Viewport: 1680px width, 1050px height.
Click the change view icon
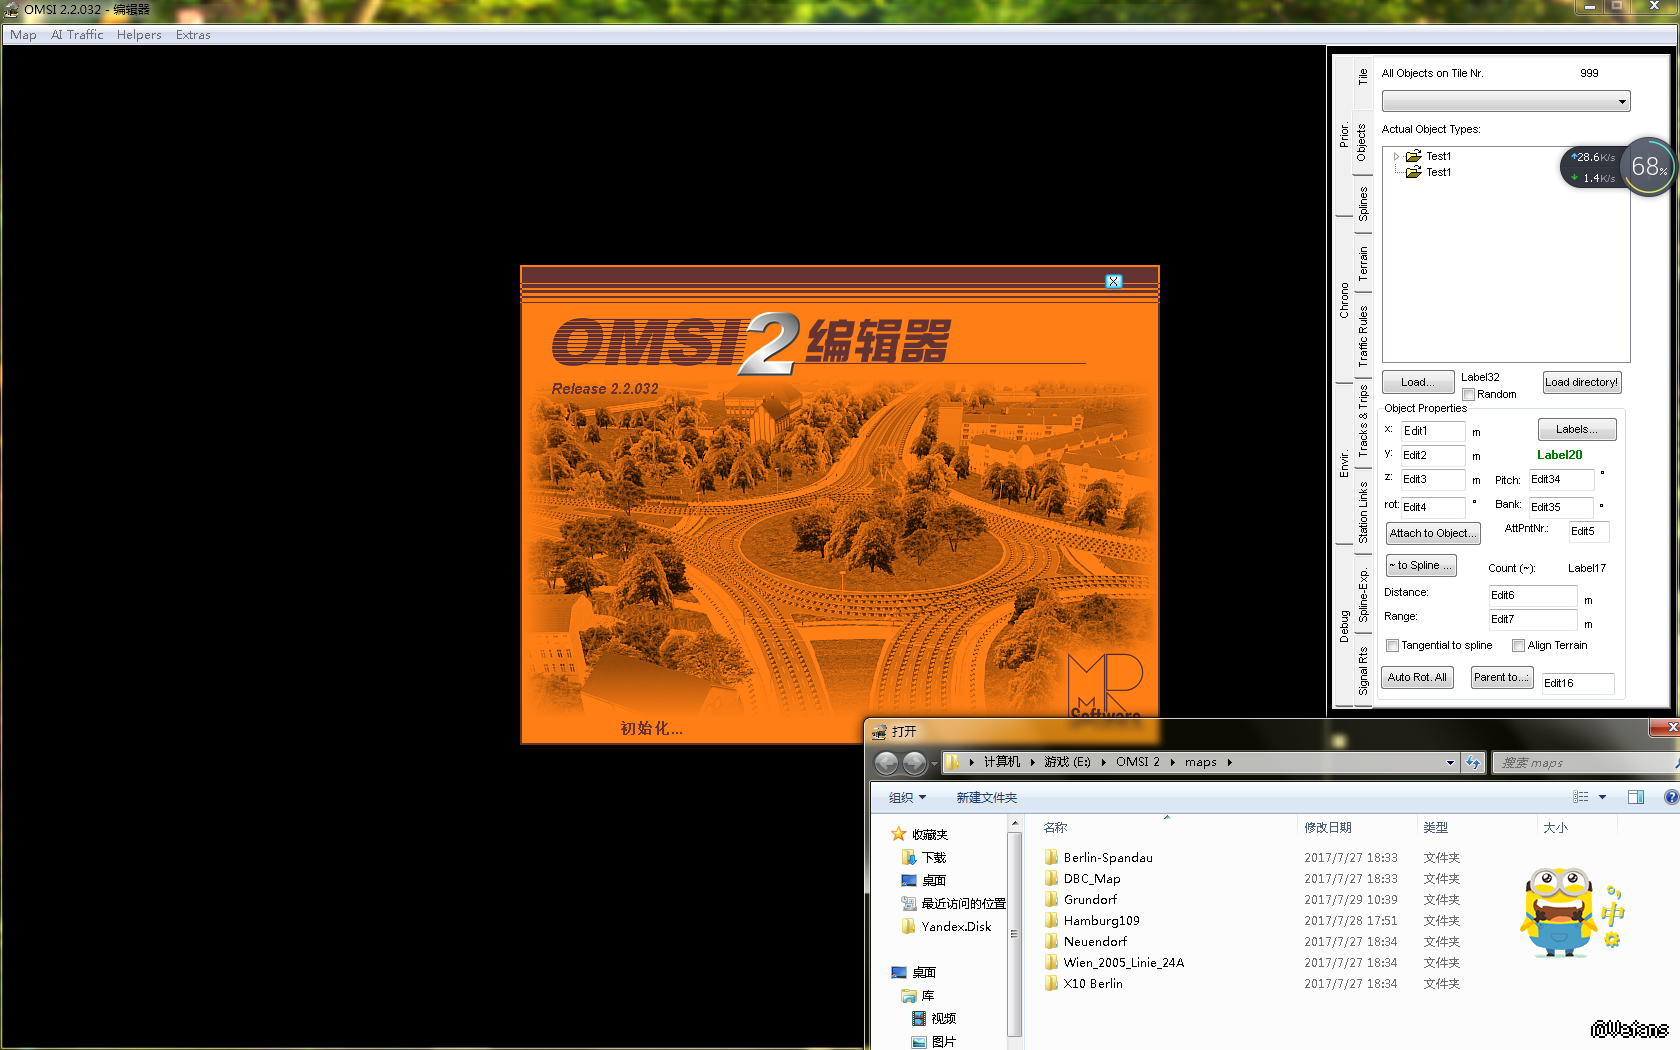(x=1581, y=797)
